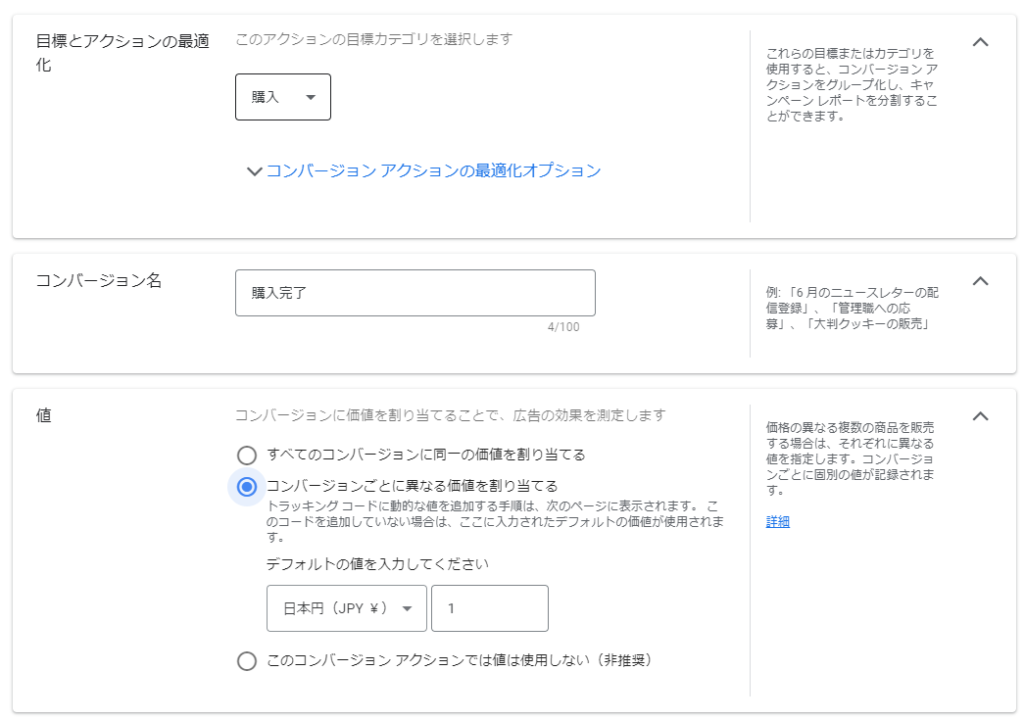
Task: Collapse the 値 section using its chevron
Action: 981,416
